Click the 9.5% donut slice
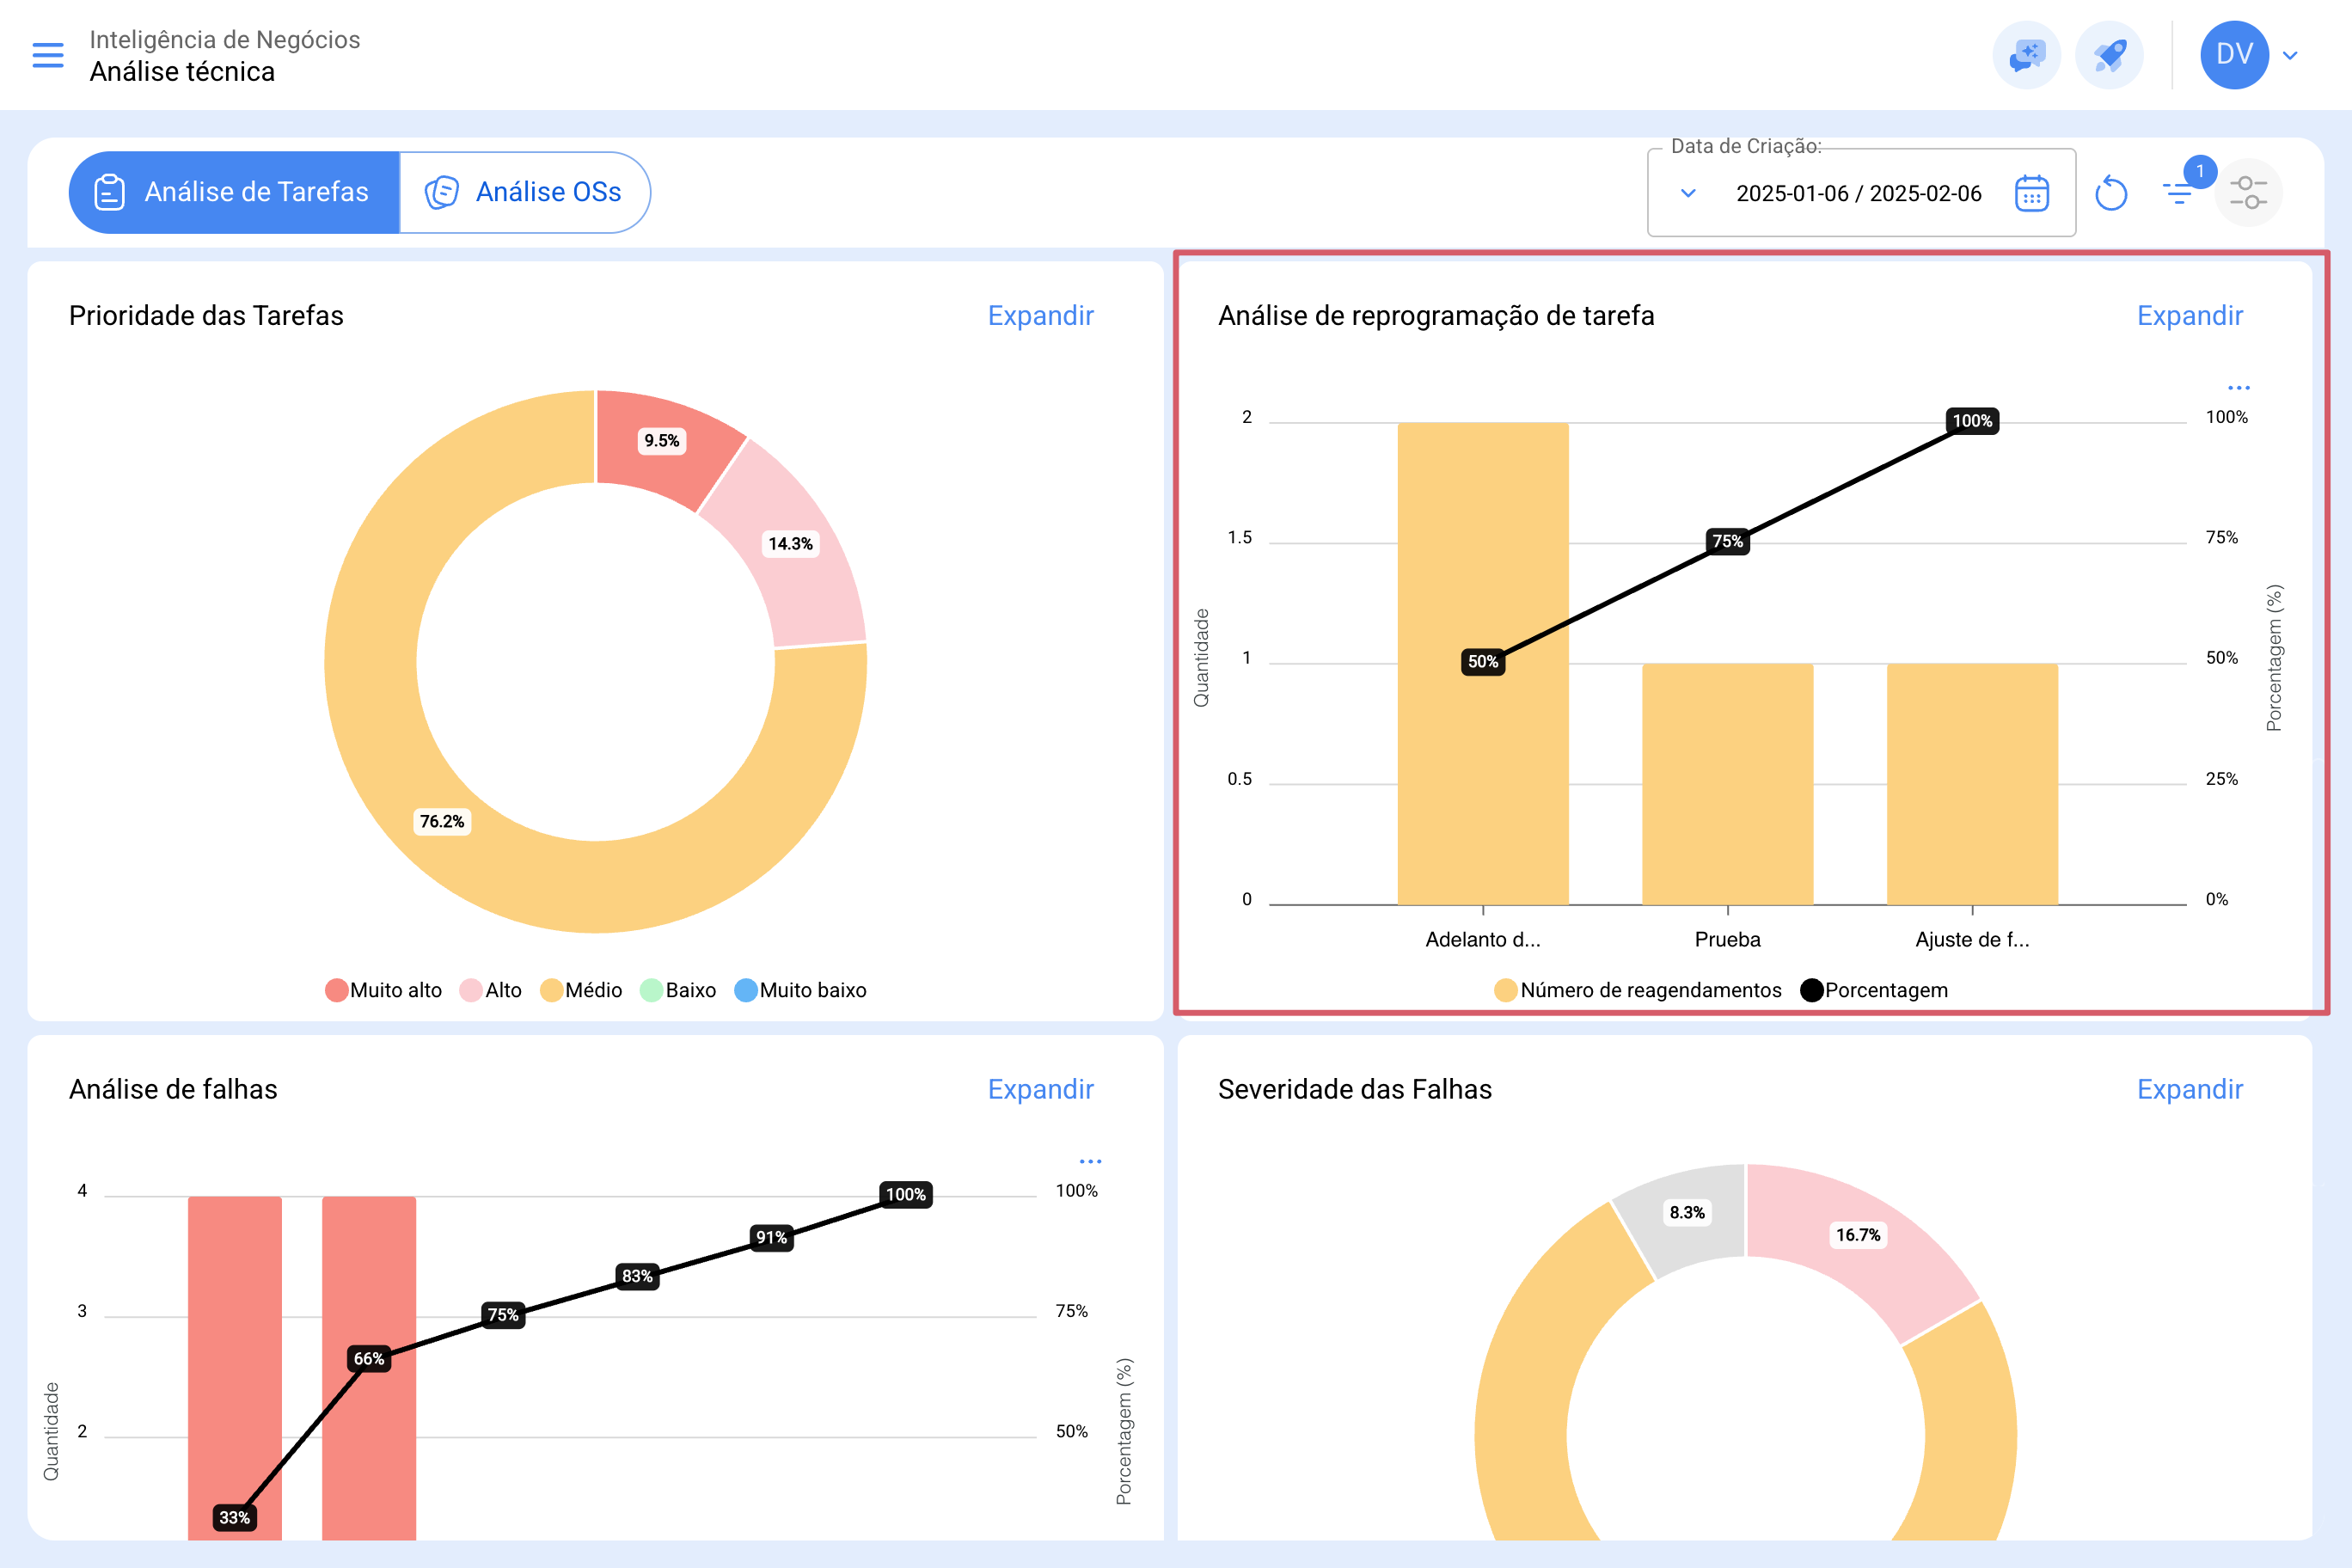This screenshot has width=2352, height=1568. (x=661, y=441)
